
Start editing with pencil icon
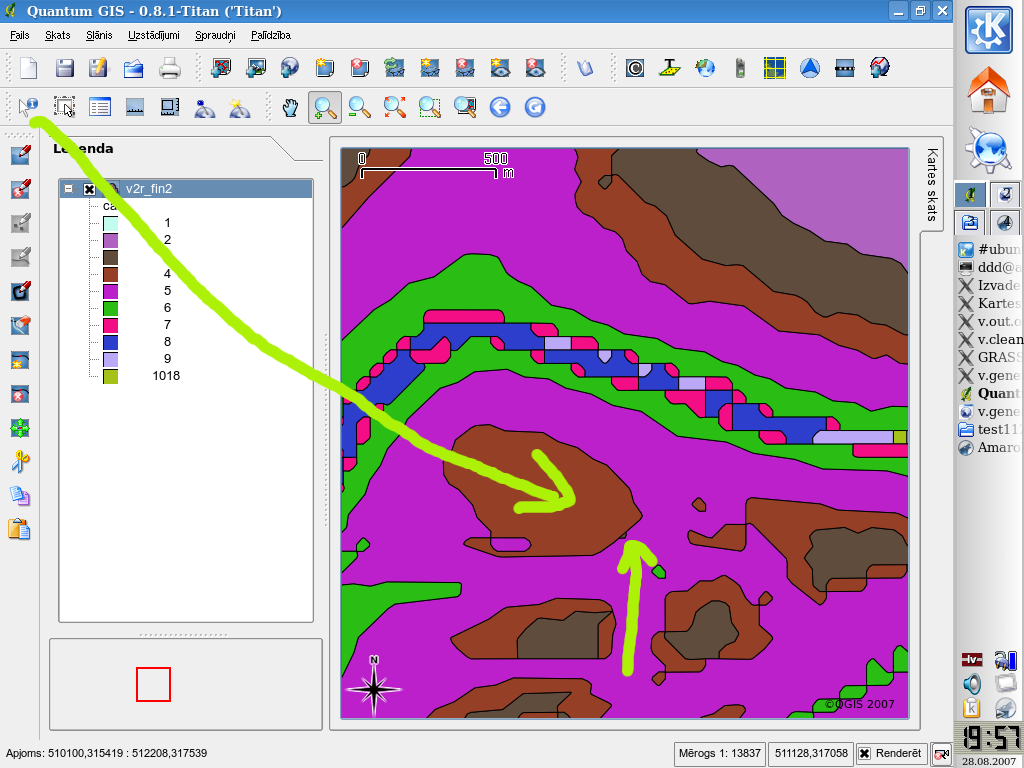point(20,155)
